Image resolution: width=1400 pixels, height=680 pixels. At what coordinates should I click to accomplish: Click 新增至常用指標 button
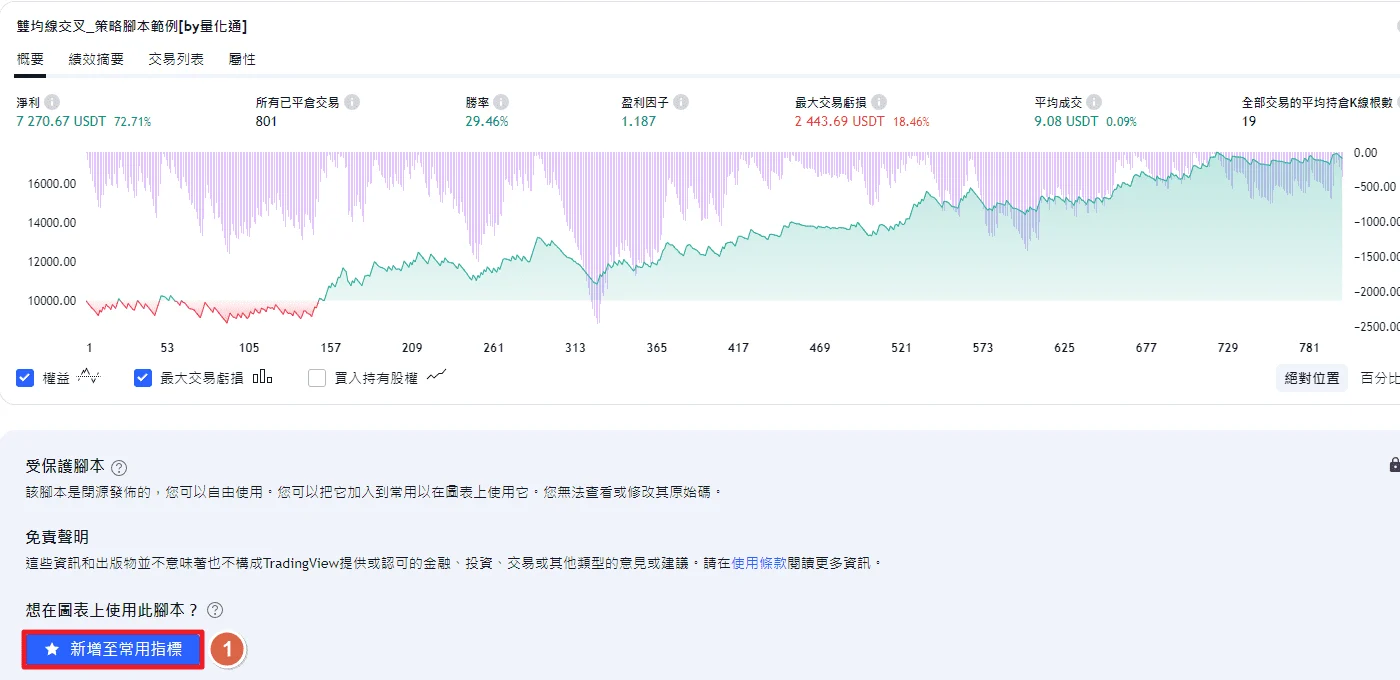113,649
